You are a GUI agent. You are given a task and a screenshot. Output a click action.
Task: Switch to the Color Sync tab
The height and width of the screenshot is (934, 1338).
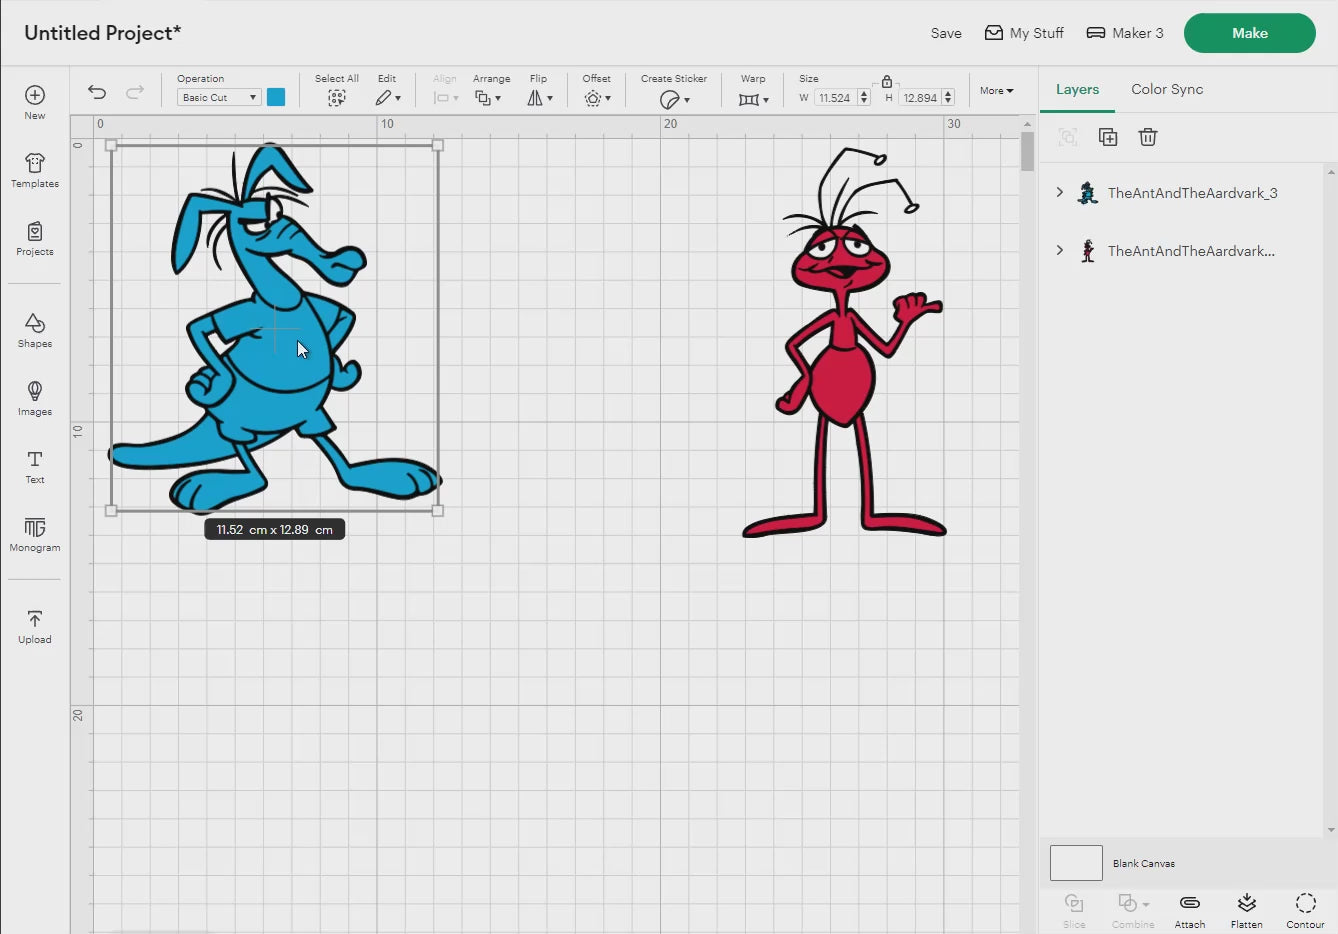click(1167, 89)
